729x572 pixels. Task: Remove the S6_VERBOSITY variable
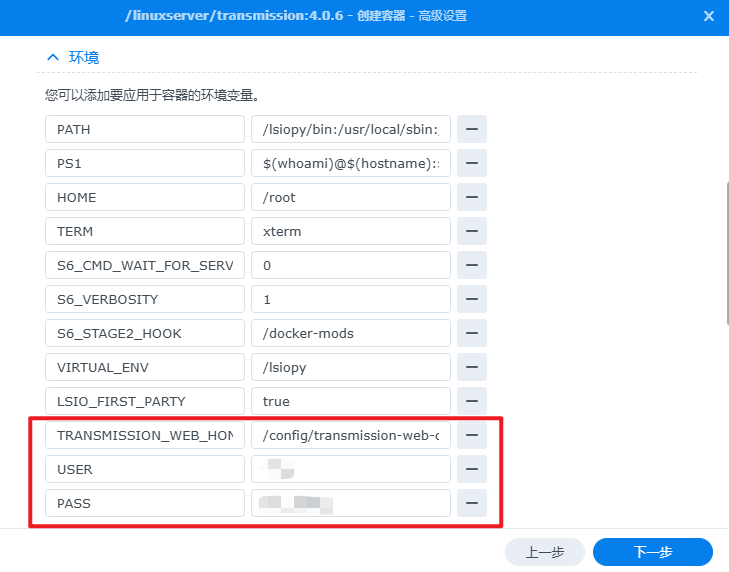(471, 299)
